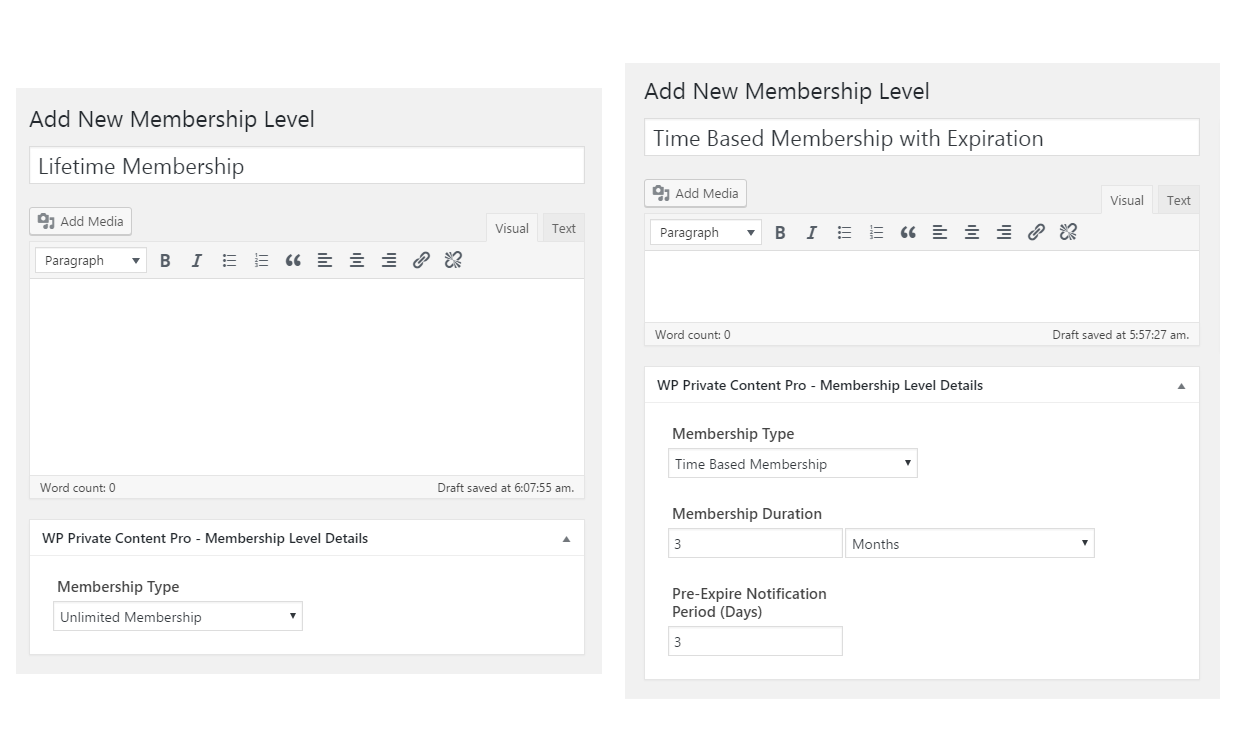
Task: Insert numbered list in Time Based Membership editor
Action: point(876,232)
